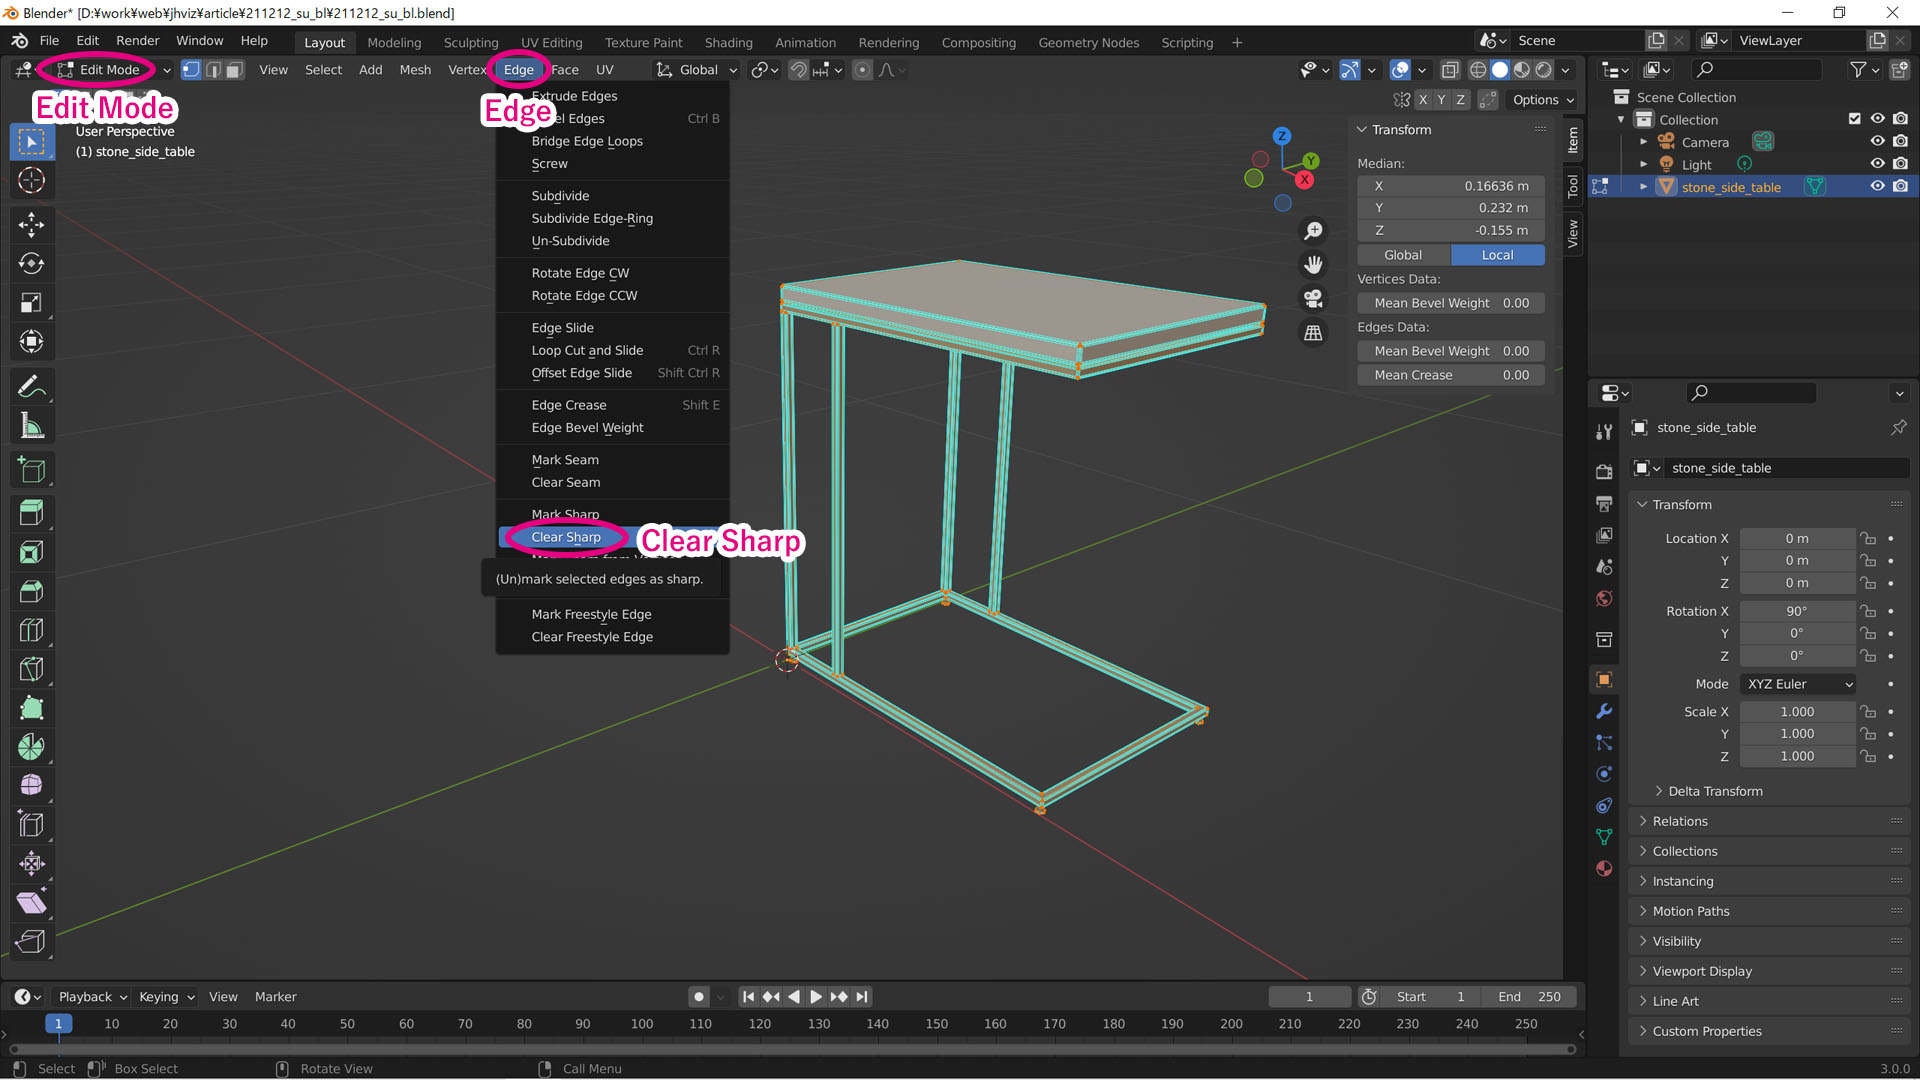Enable face select mode
Image resolution: width=1920 pixels, height=1080 pixels.
235,70
